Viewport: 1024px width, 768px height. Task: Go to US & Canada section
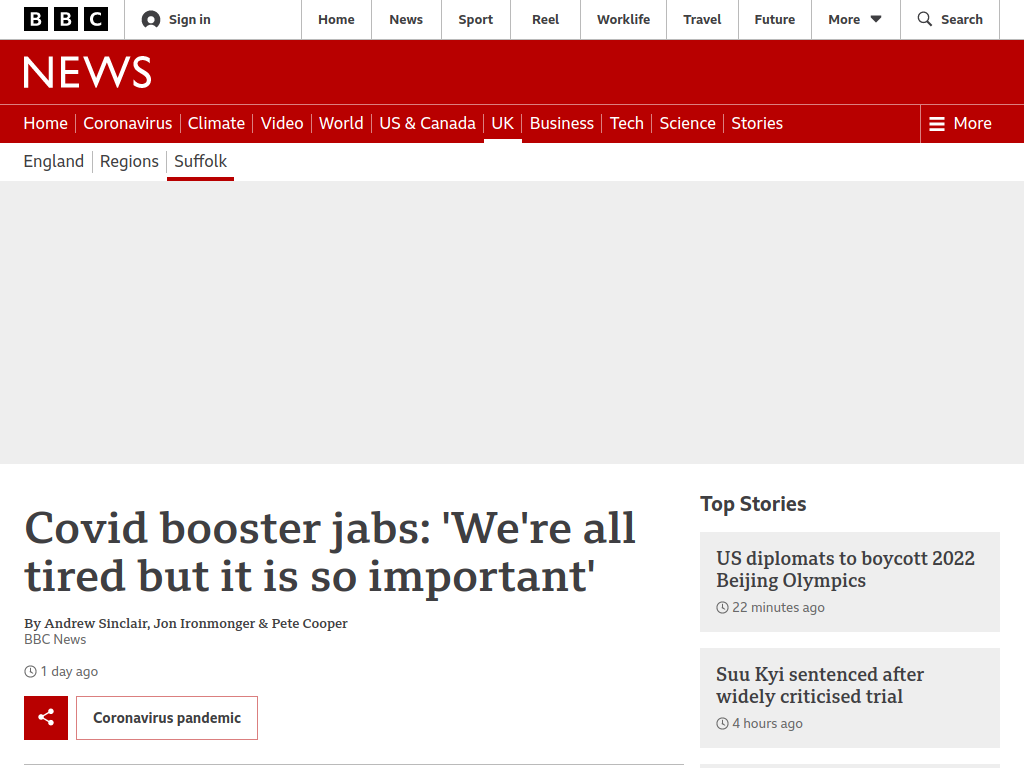tap(427, 123)
